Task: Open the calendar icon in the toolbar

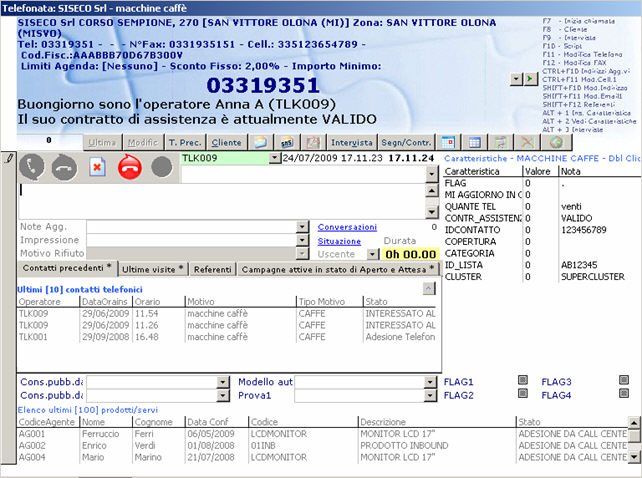Action: tap(449, 143)
